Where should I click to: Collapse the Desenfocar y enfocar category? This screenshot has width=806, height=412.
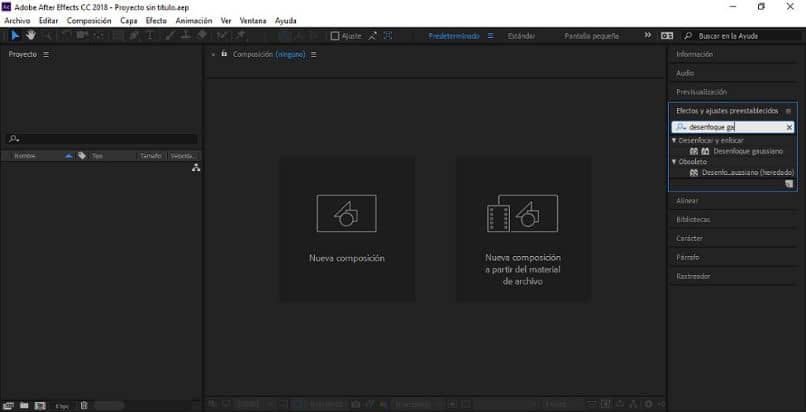(674, 140)
